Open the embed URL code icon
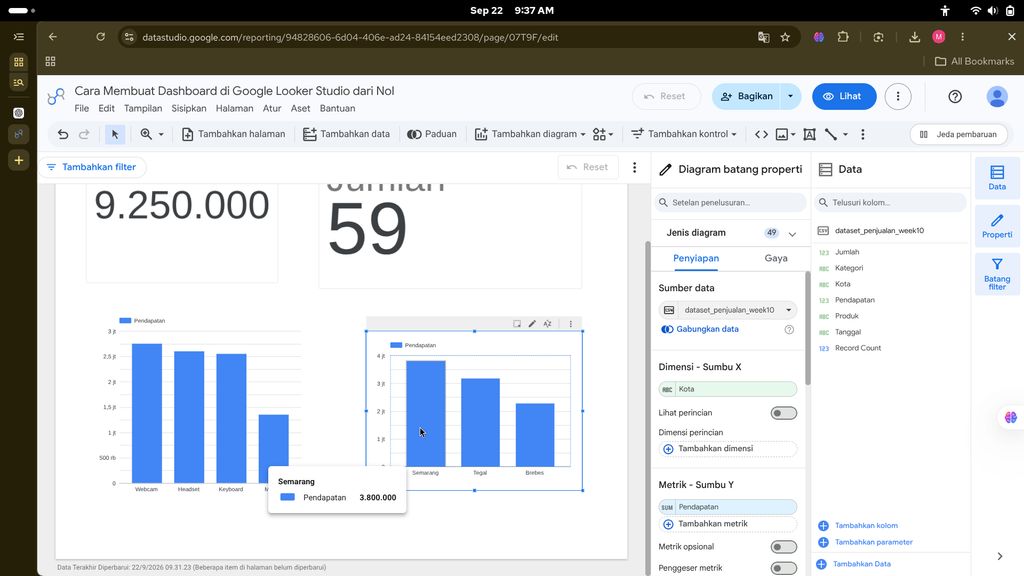Image resolution: width=1024 pixels, height=576 pixels. pyautogui.click(x=761, y=134)
